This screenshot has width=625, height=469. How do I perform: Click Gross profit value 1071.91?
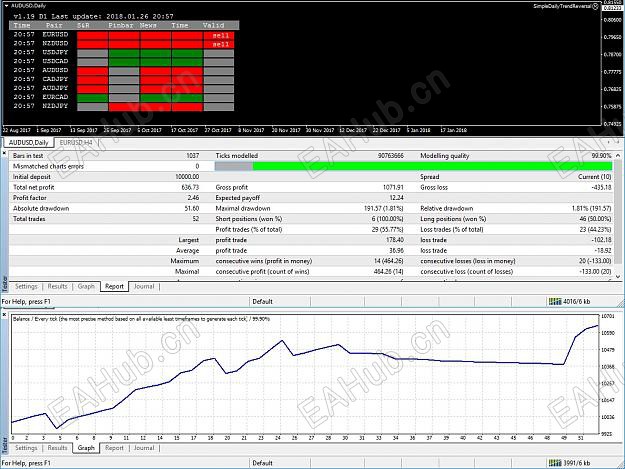(x=391, y=187)
